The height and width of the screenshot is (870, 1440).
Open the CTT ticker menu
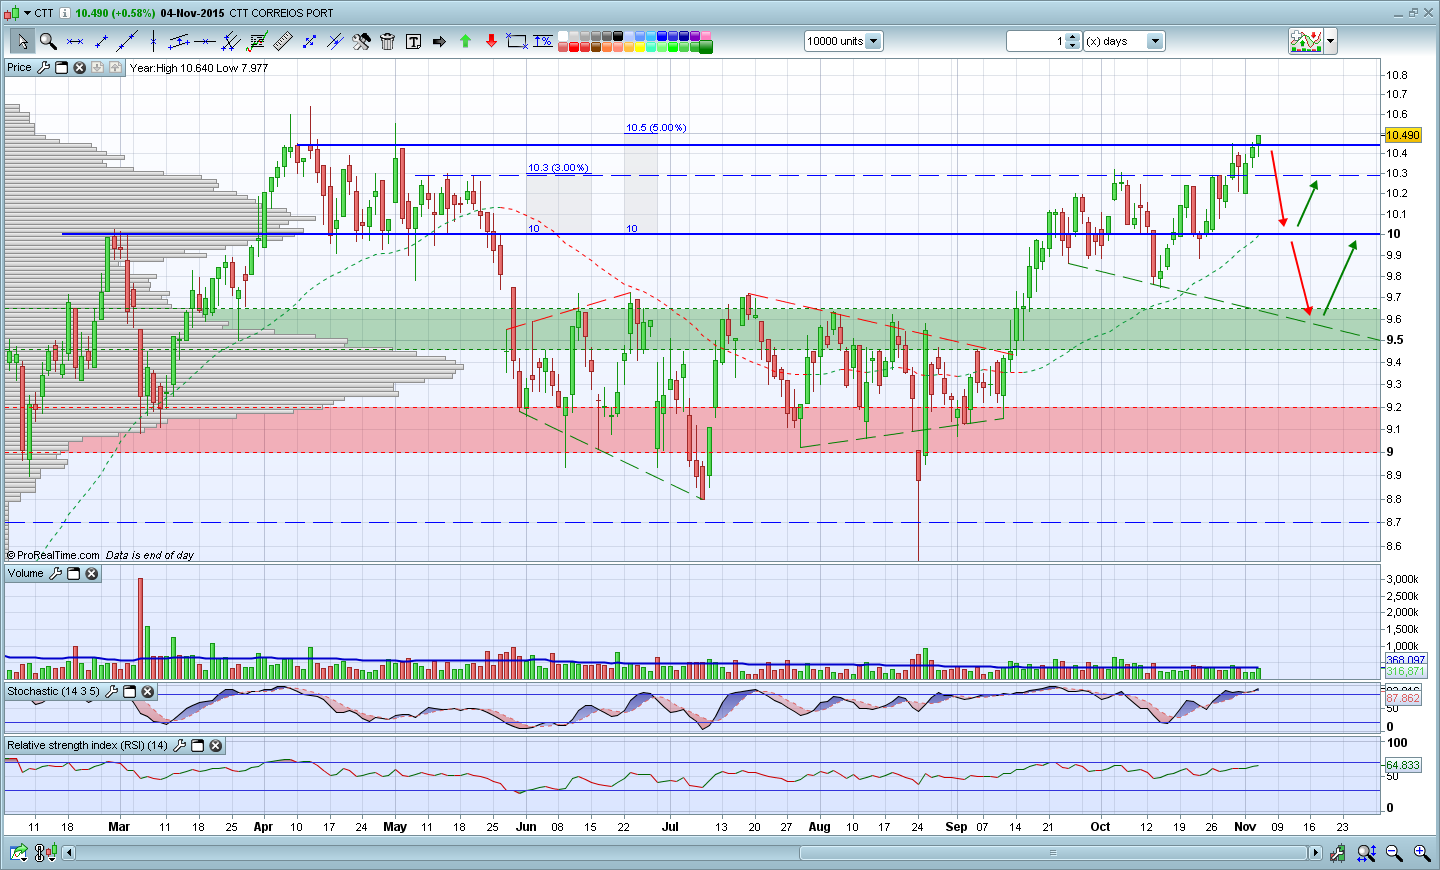[x=27, y=13]
